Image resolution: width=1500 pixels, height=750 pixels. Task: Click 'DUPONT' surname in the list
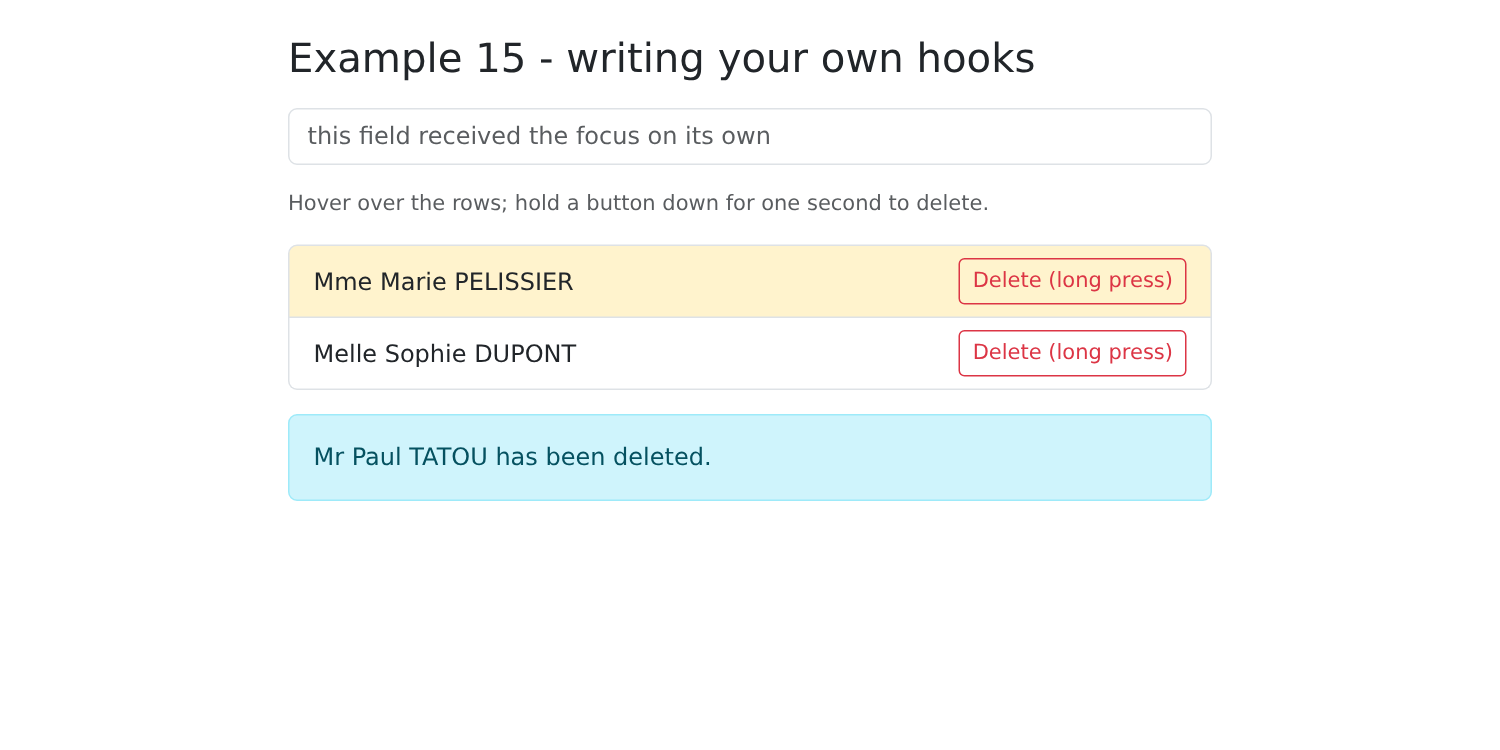point(525,354)
